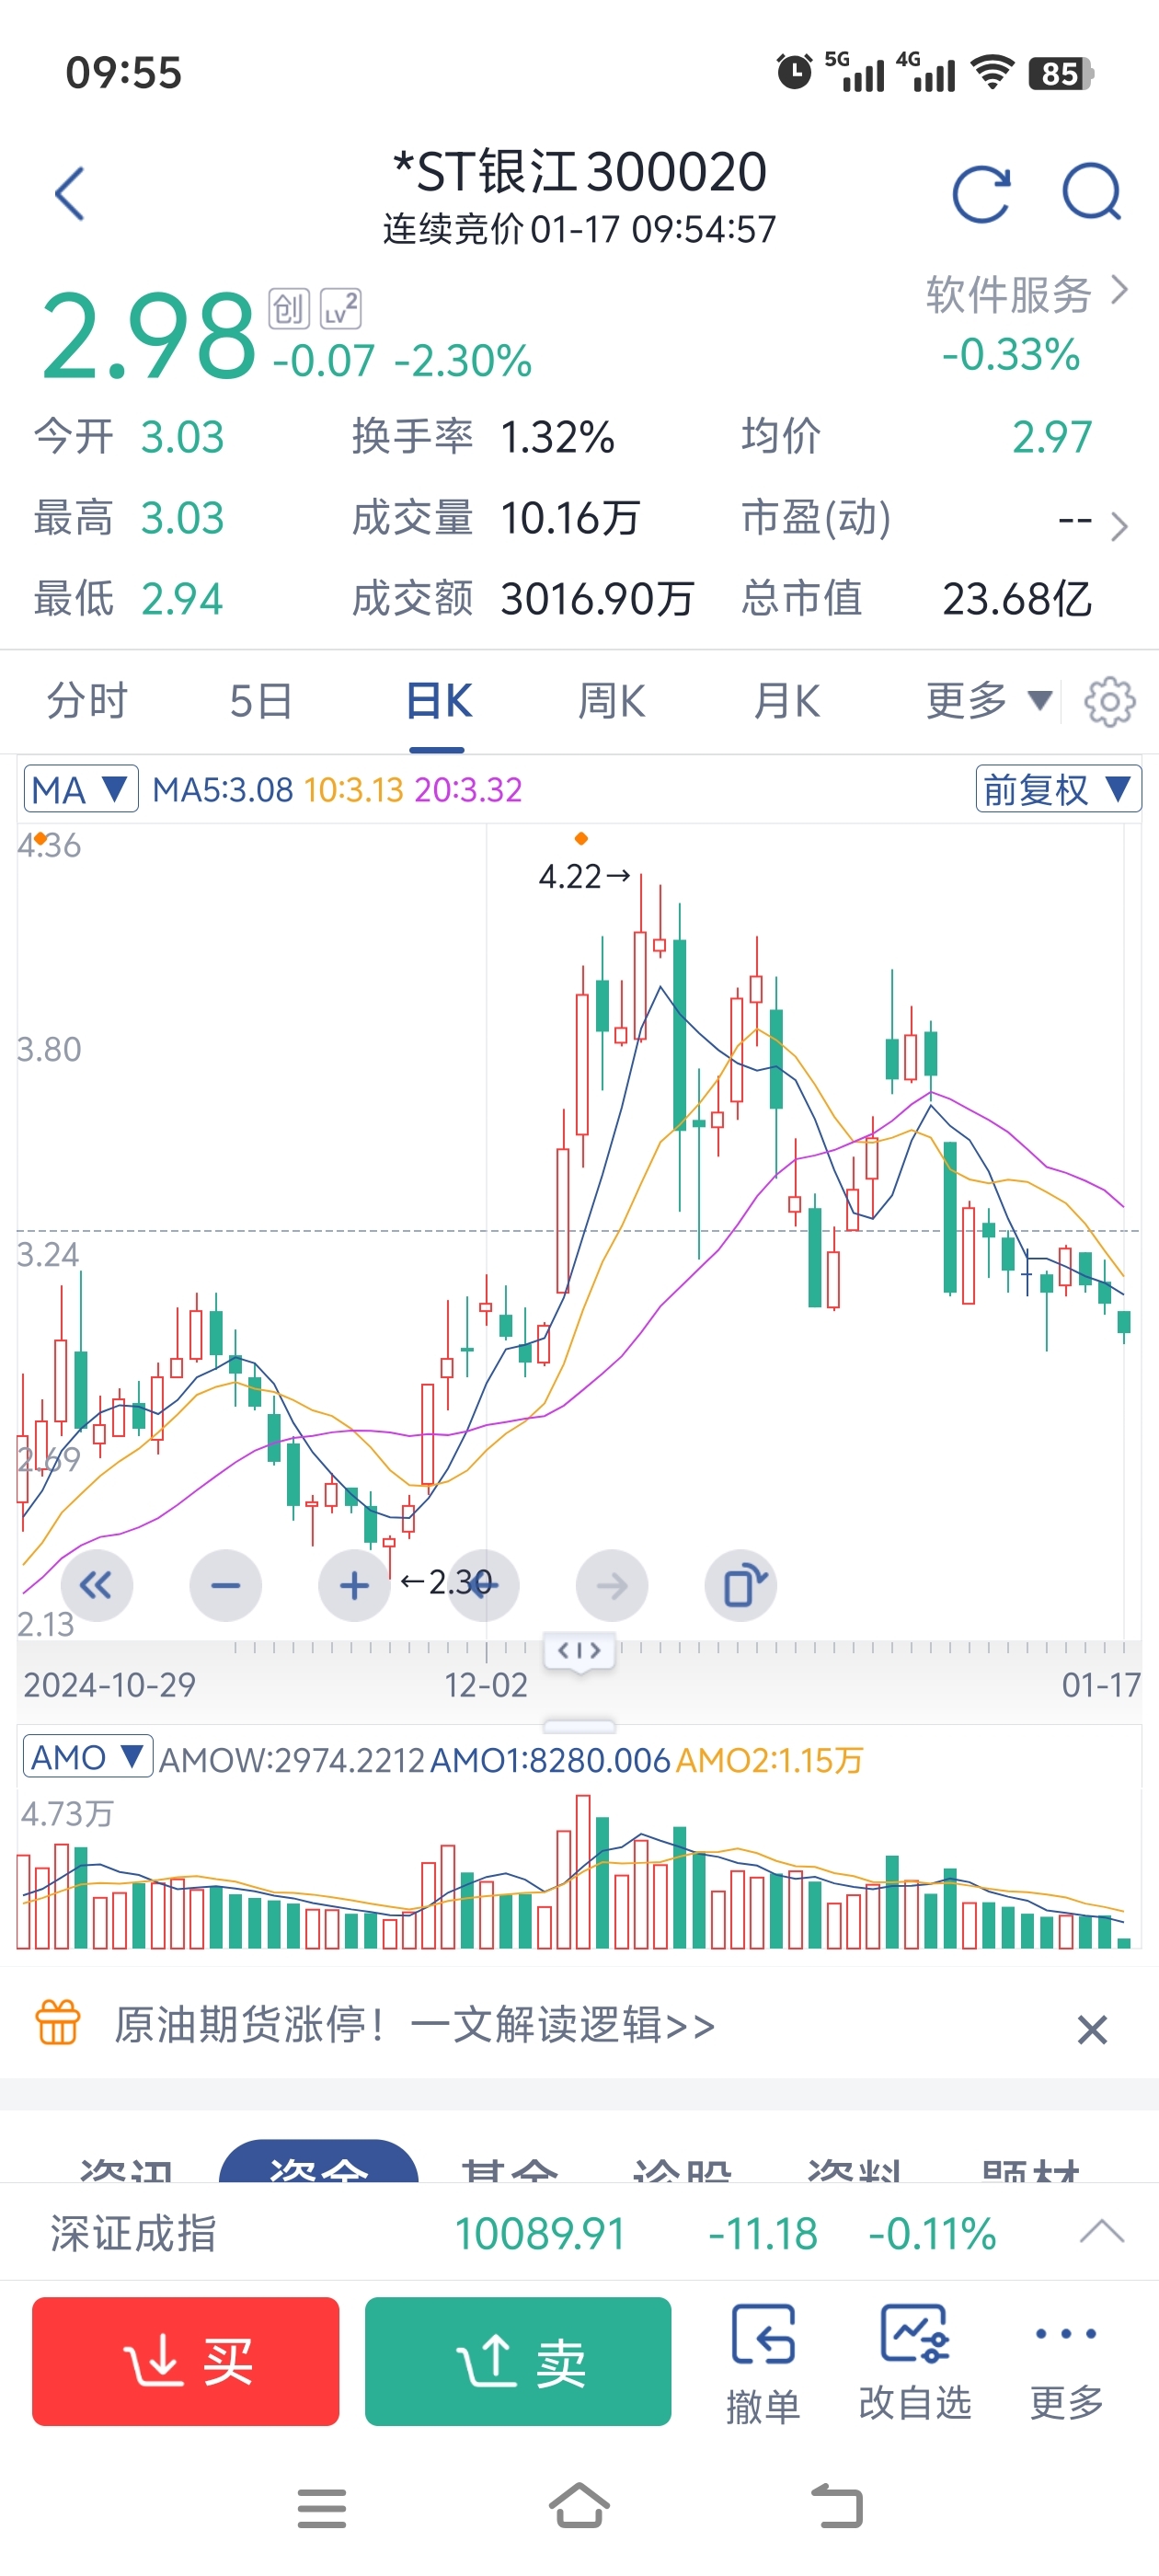Tap the 4.22 high price marker
This screenshot has width=1159, height=2576.
click(x=584, y=876)
